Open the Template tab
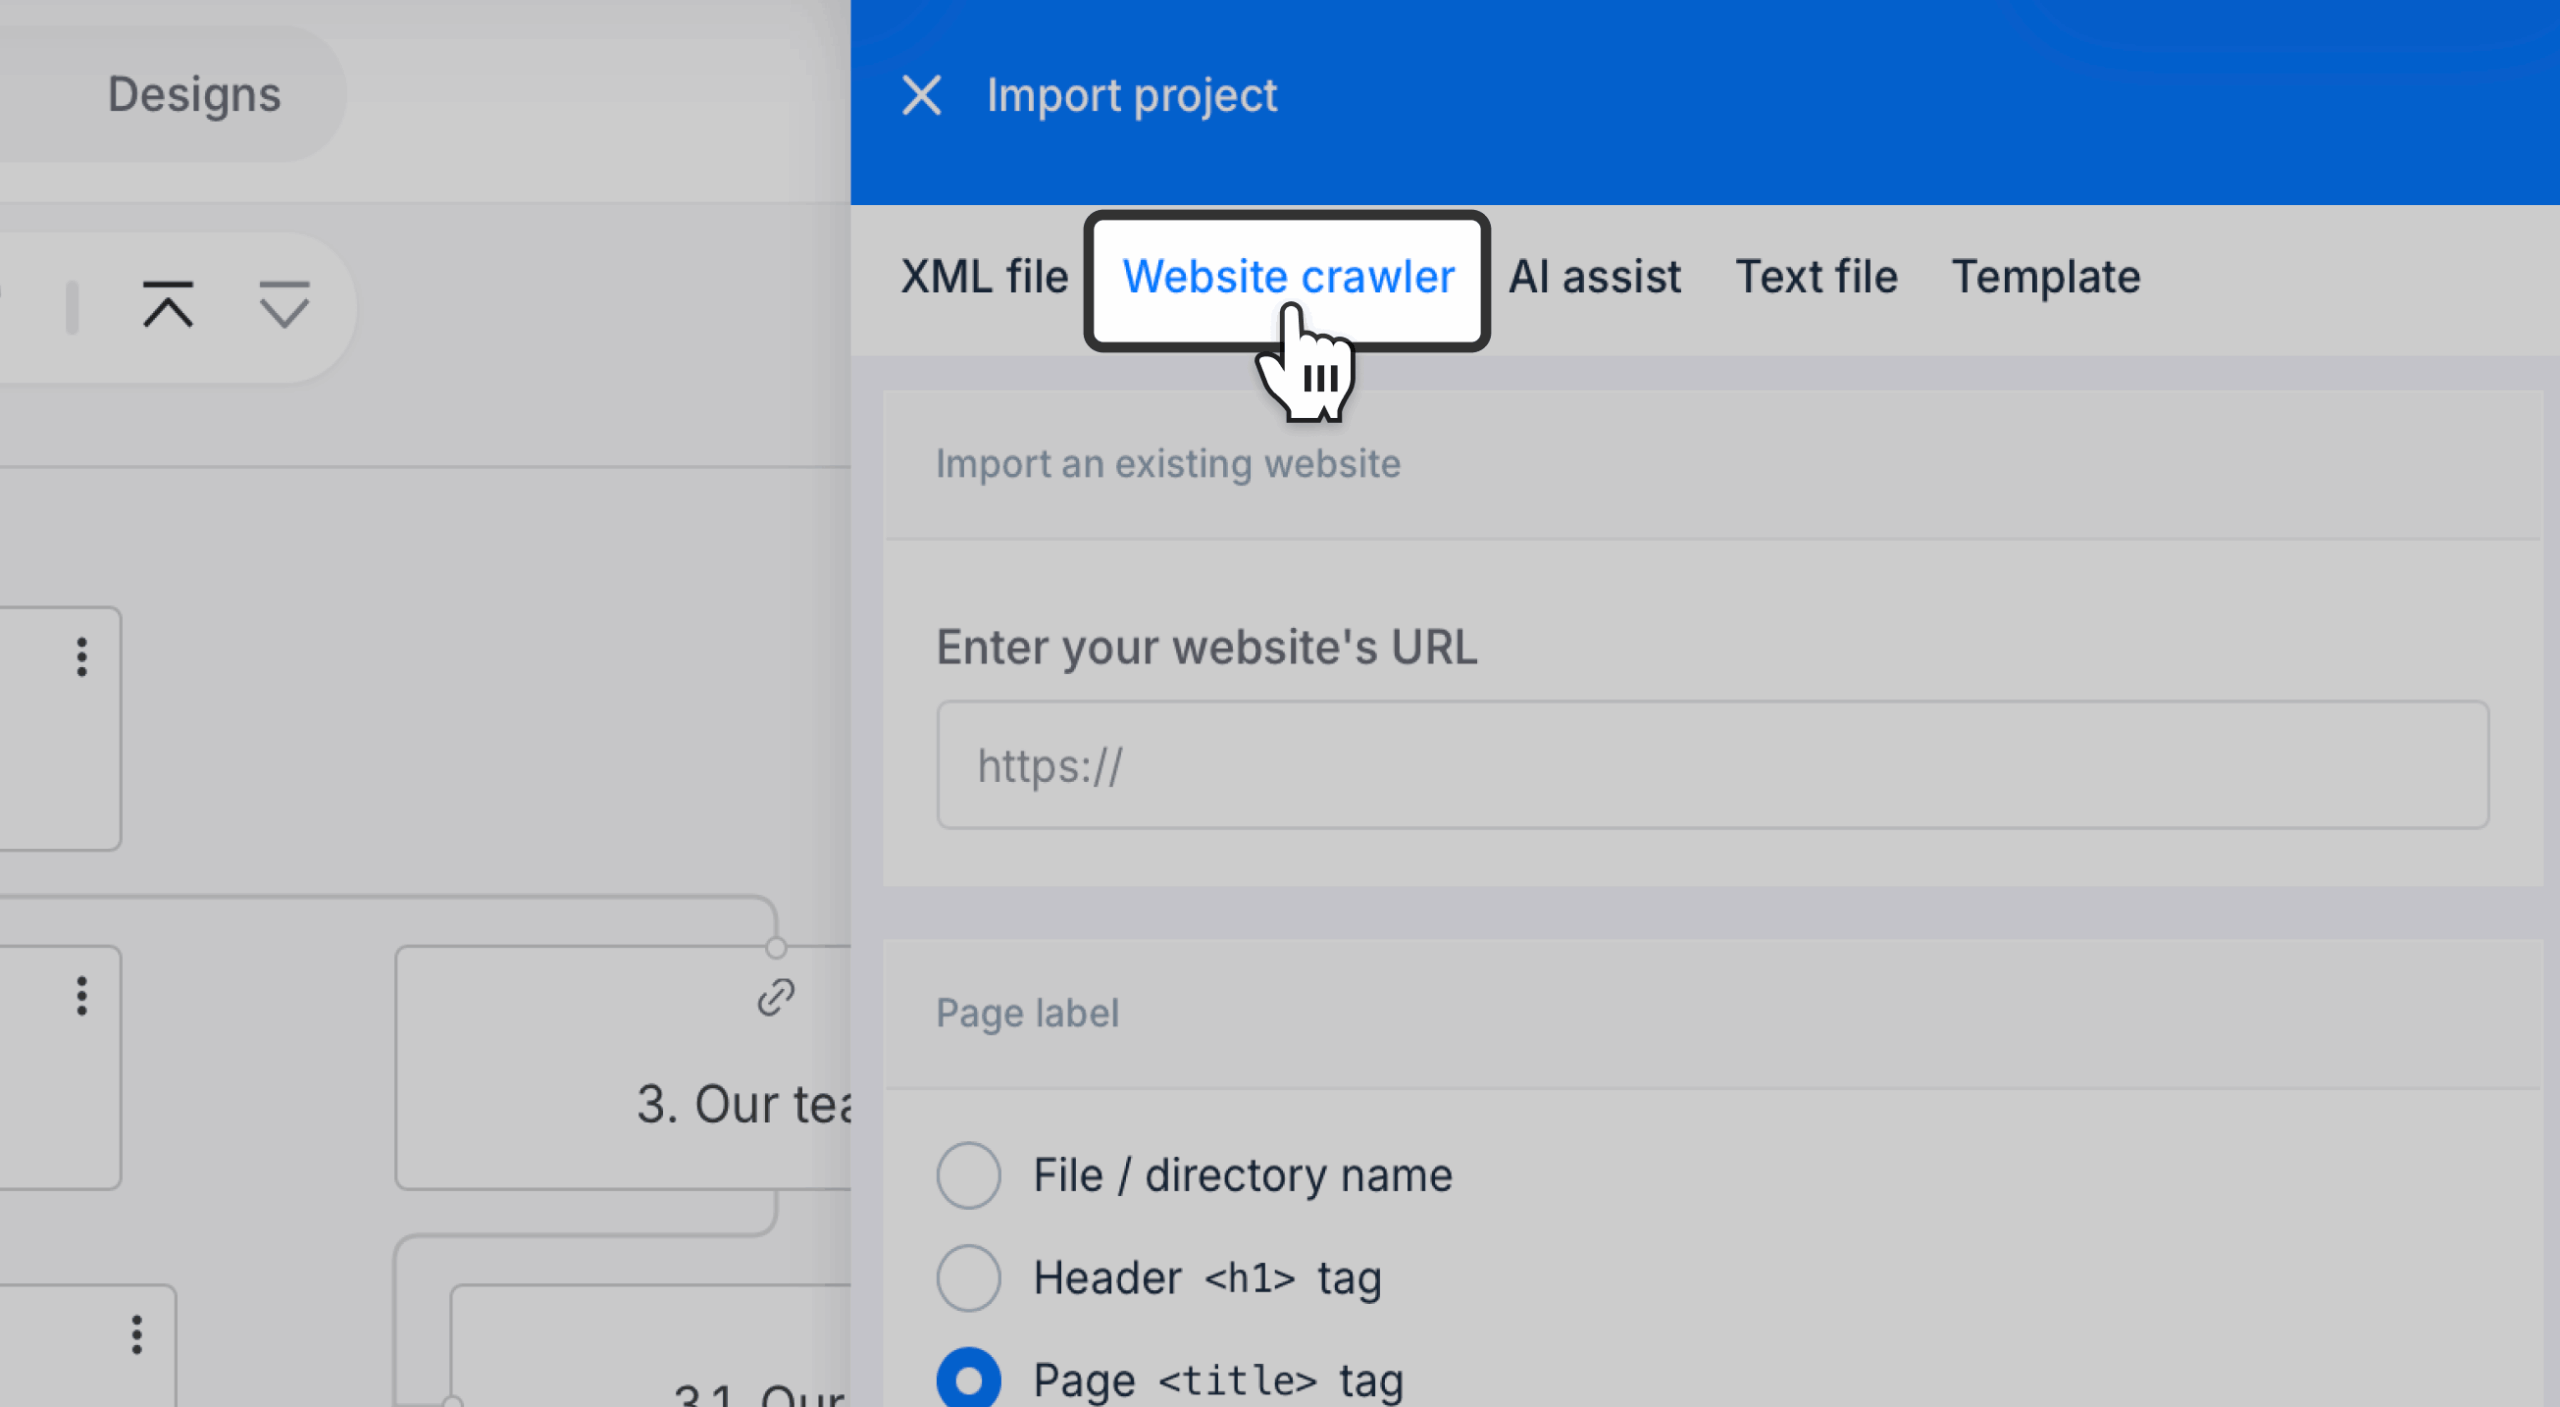 (x=2046, y=277)
